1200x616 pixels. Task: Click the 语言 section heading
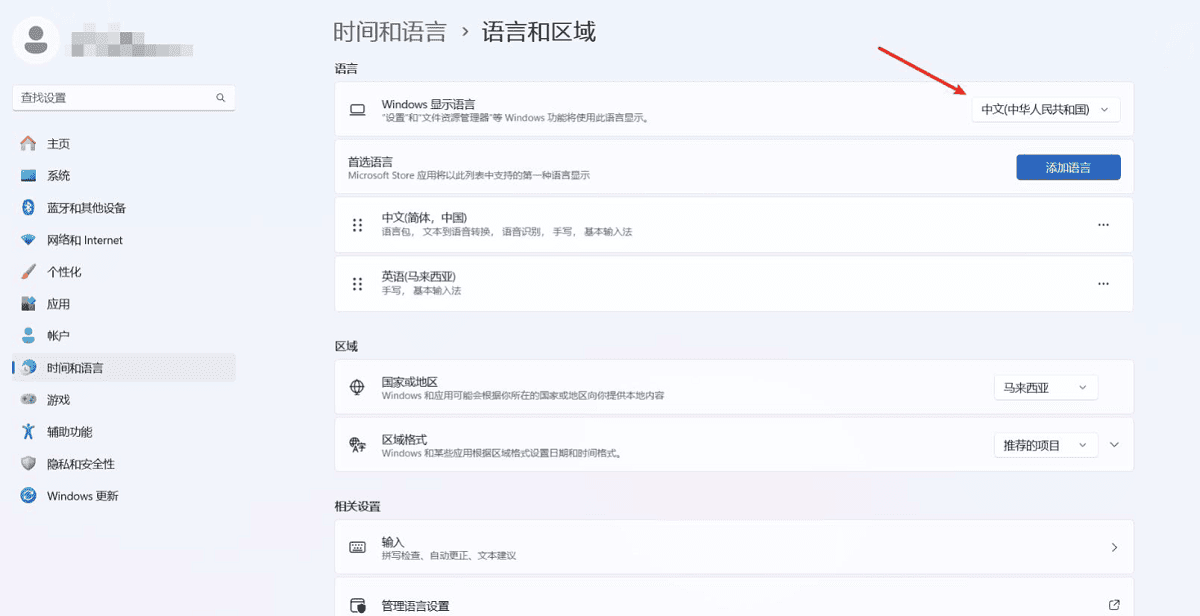346,68
